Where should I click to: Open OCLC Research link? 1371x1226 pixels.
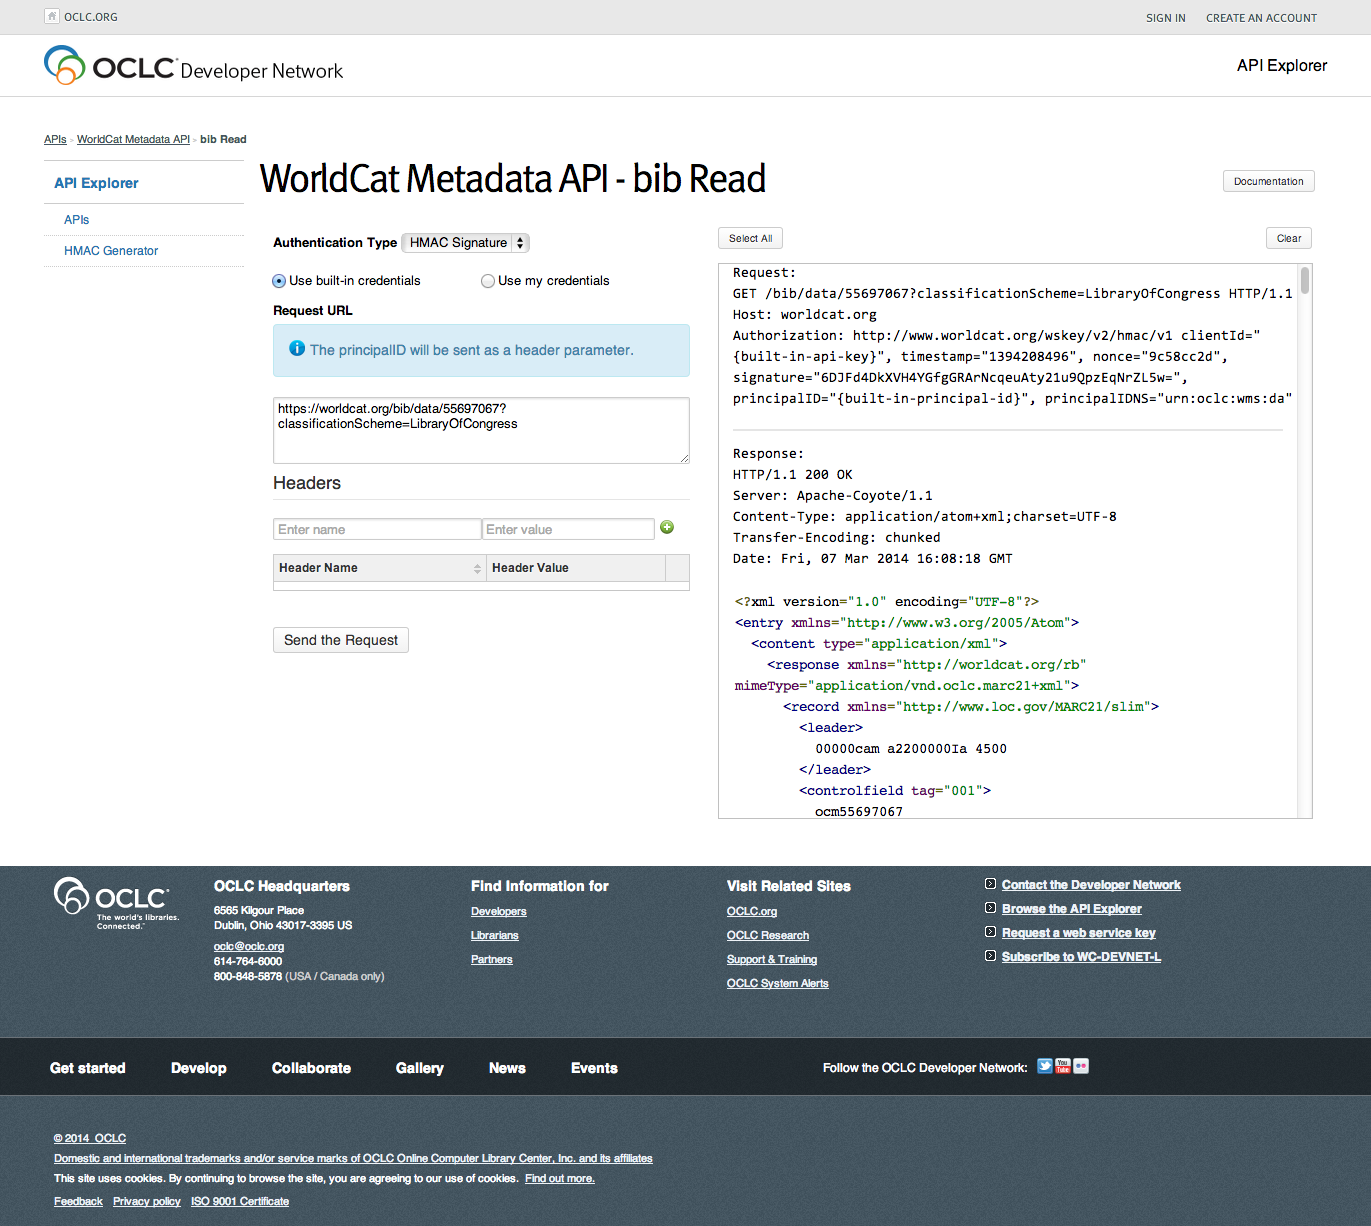pyautogui.click(x=768, y=935)
